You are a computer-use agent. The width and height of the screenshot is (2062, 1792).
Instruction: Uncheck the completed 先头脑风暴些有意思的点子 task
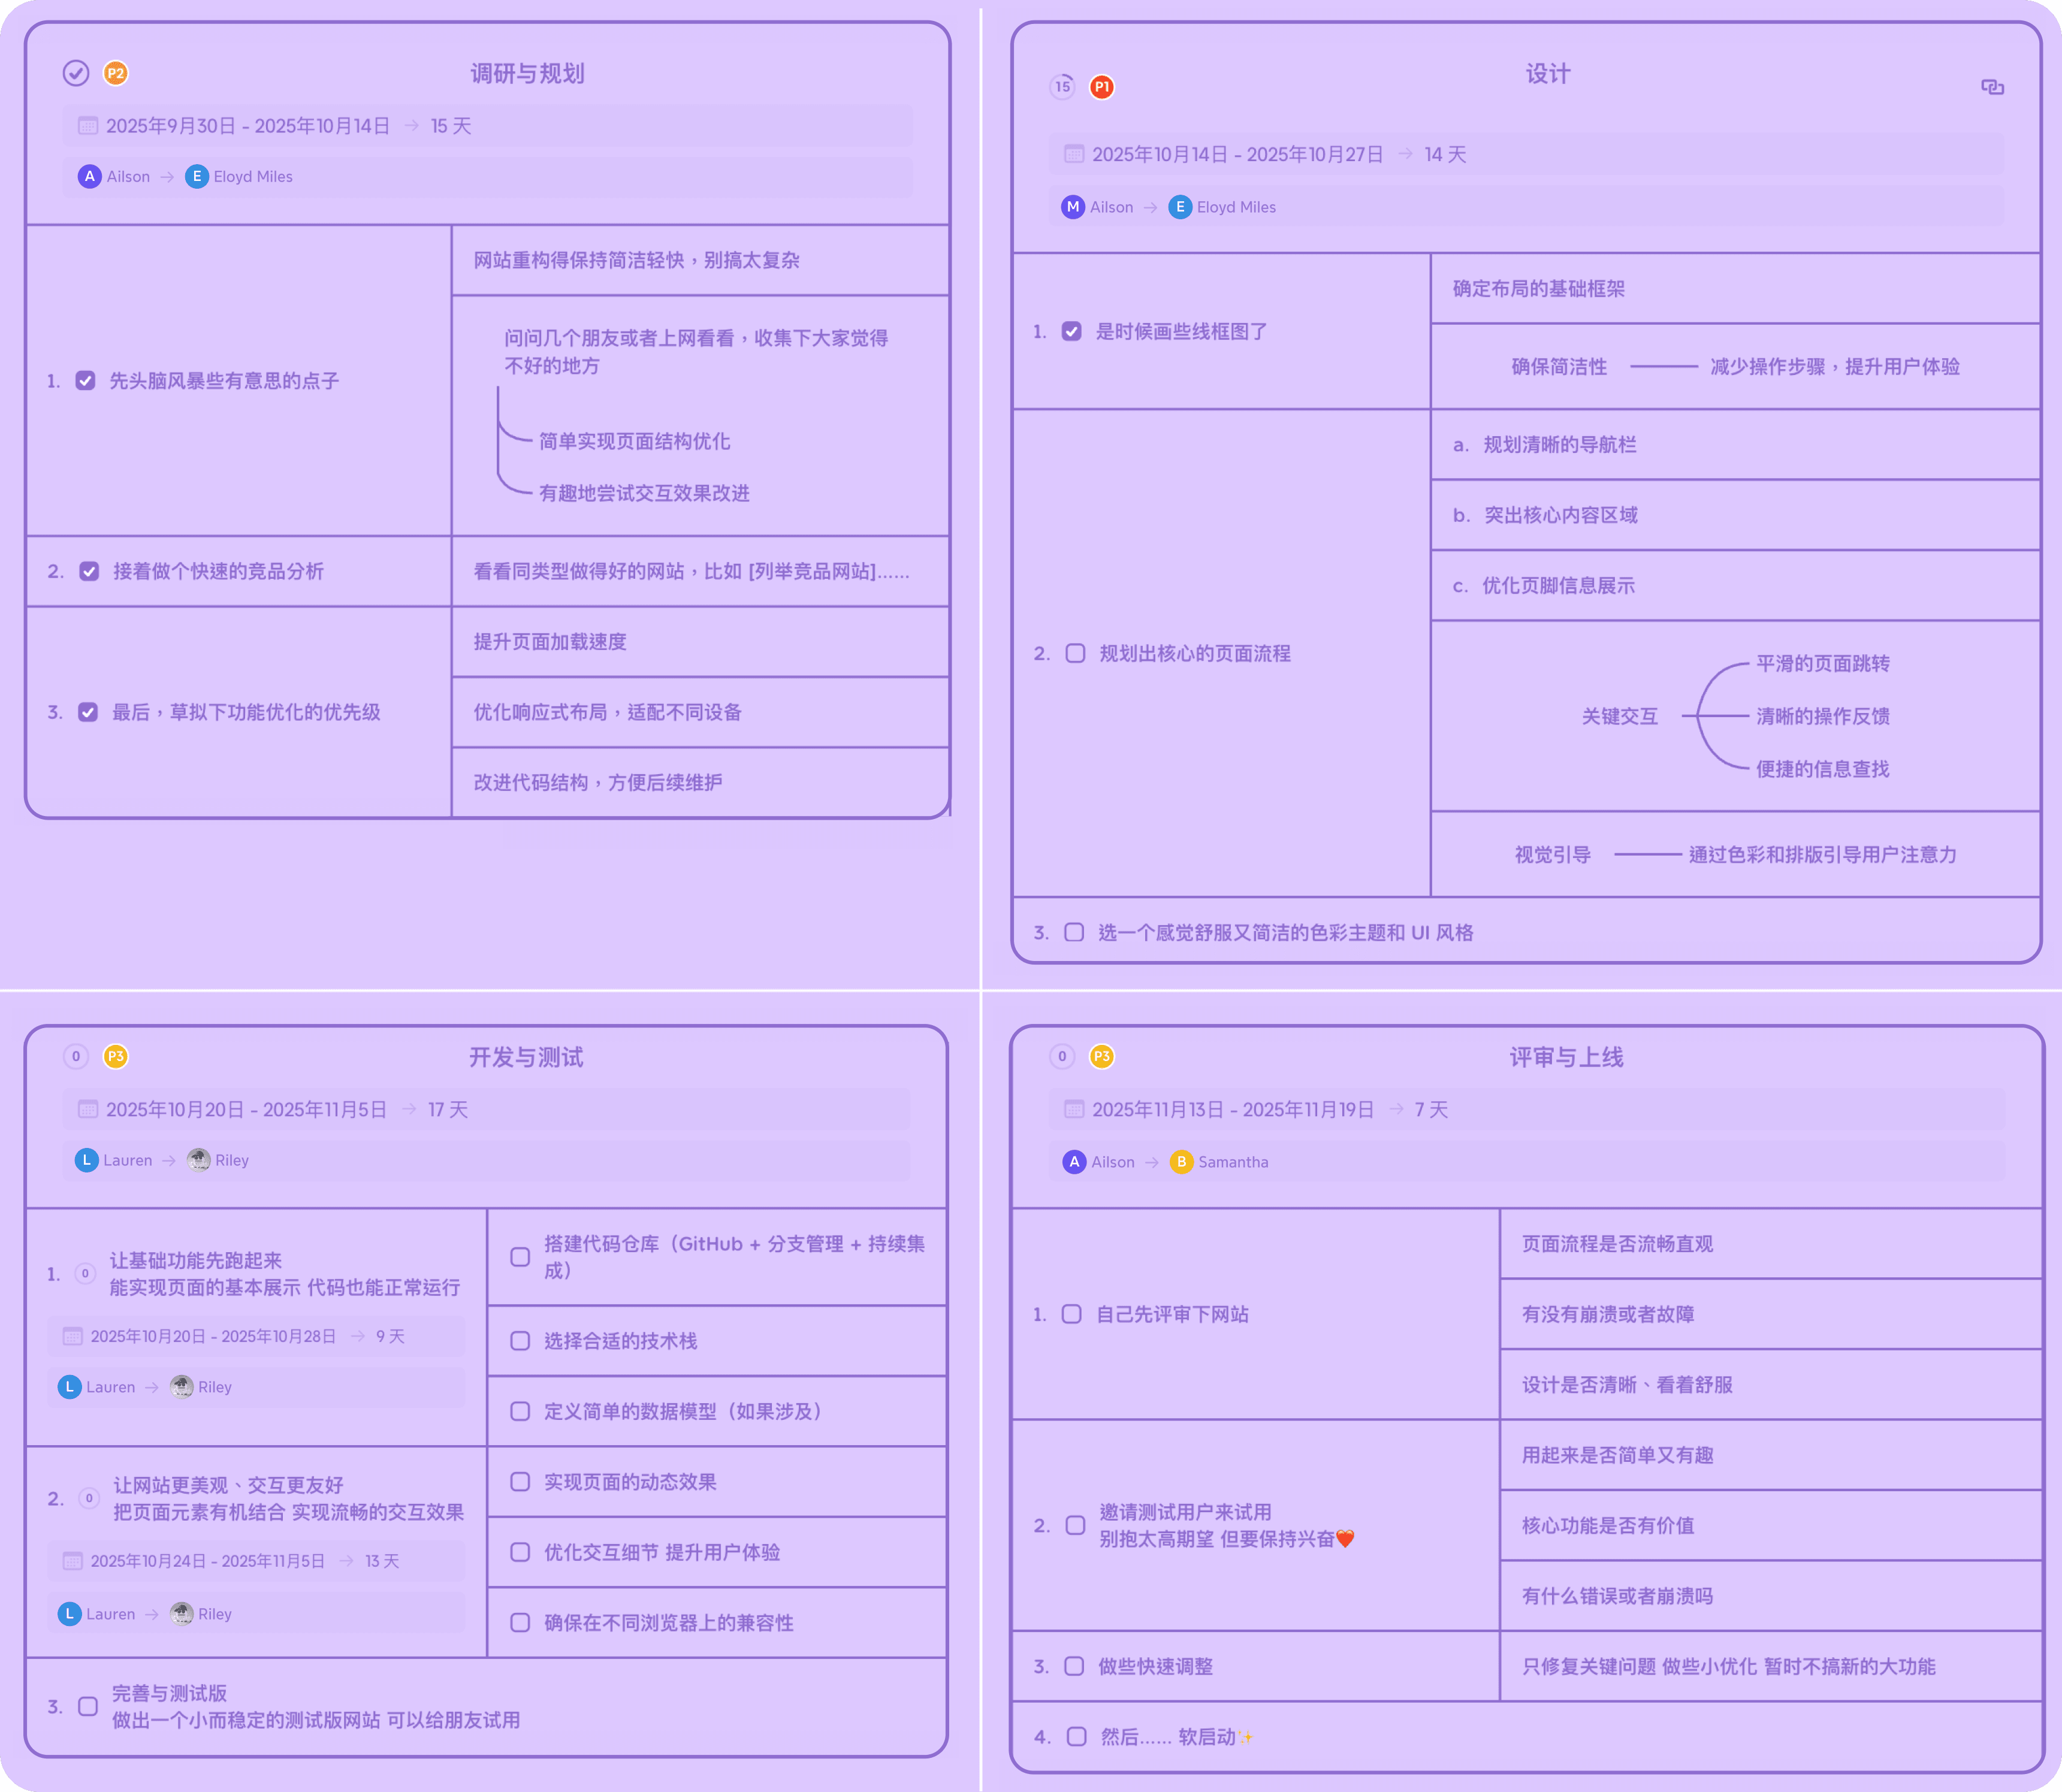pyautogui.click(x=87, y=380)
